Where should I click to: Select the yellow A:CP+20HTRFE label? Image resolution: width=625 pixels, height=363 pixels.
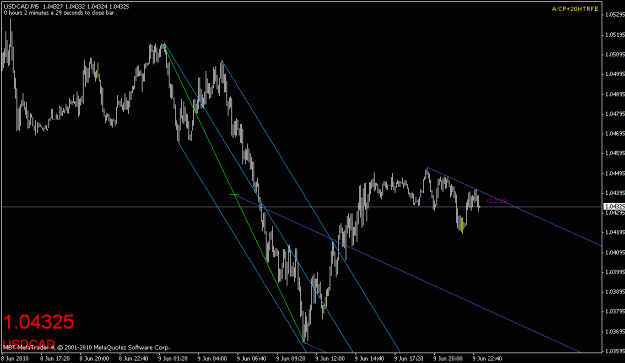click(575, 9)
